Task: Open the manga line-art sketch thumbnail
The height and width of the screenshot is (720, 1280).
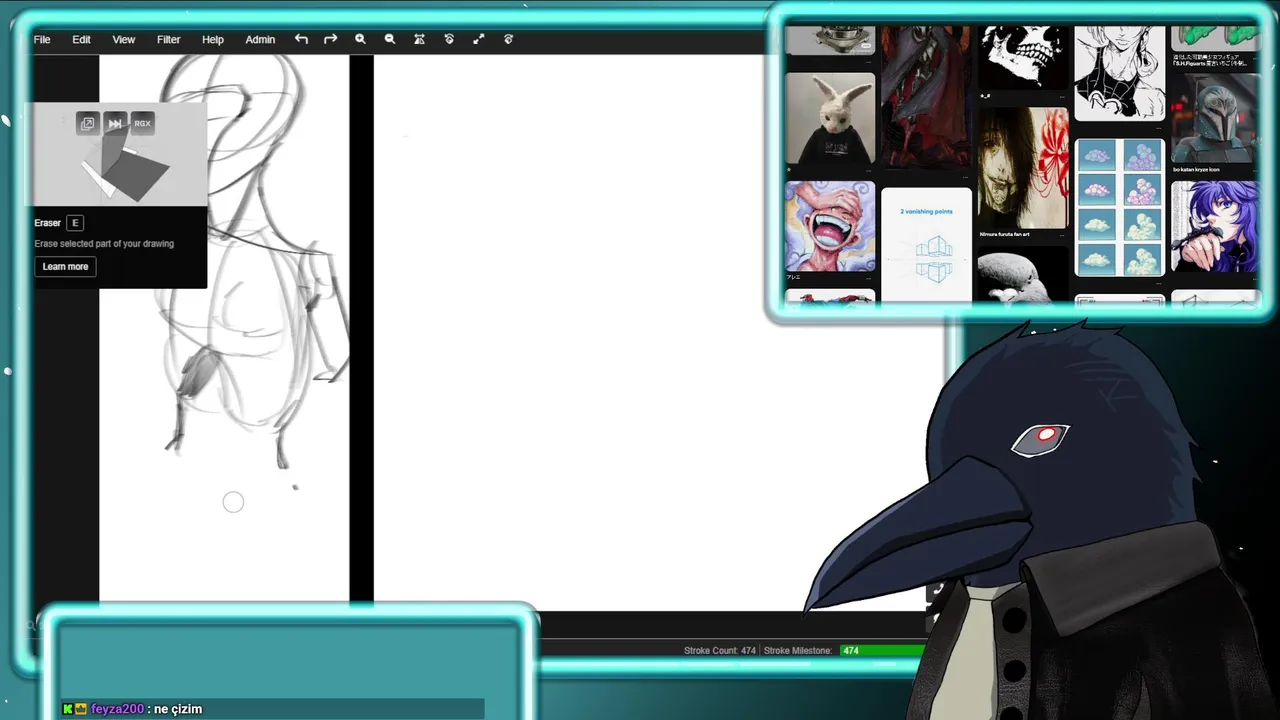Action: pyautogui.click(x=1119, y=73)
